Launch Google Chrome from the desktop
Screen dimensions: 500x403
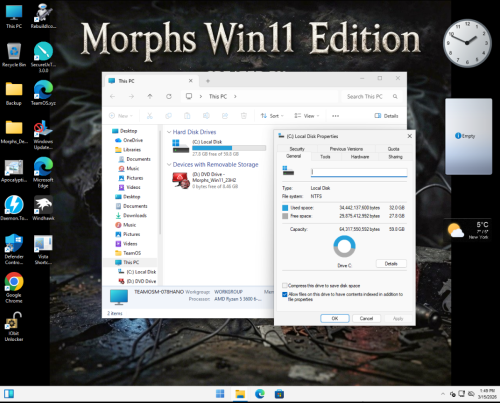click(14, 287)
